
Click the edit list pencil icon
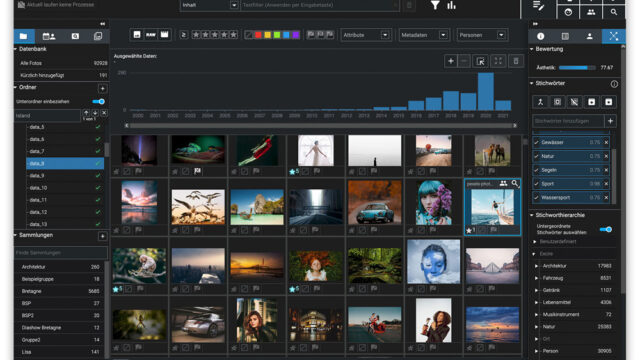coord(538,6)
